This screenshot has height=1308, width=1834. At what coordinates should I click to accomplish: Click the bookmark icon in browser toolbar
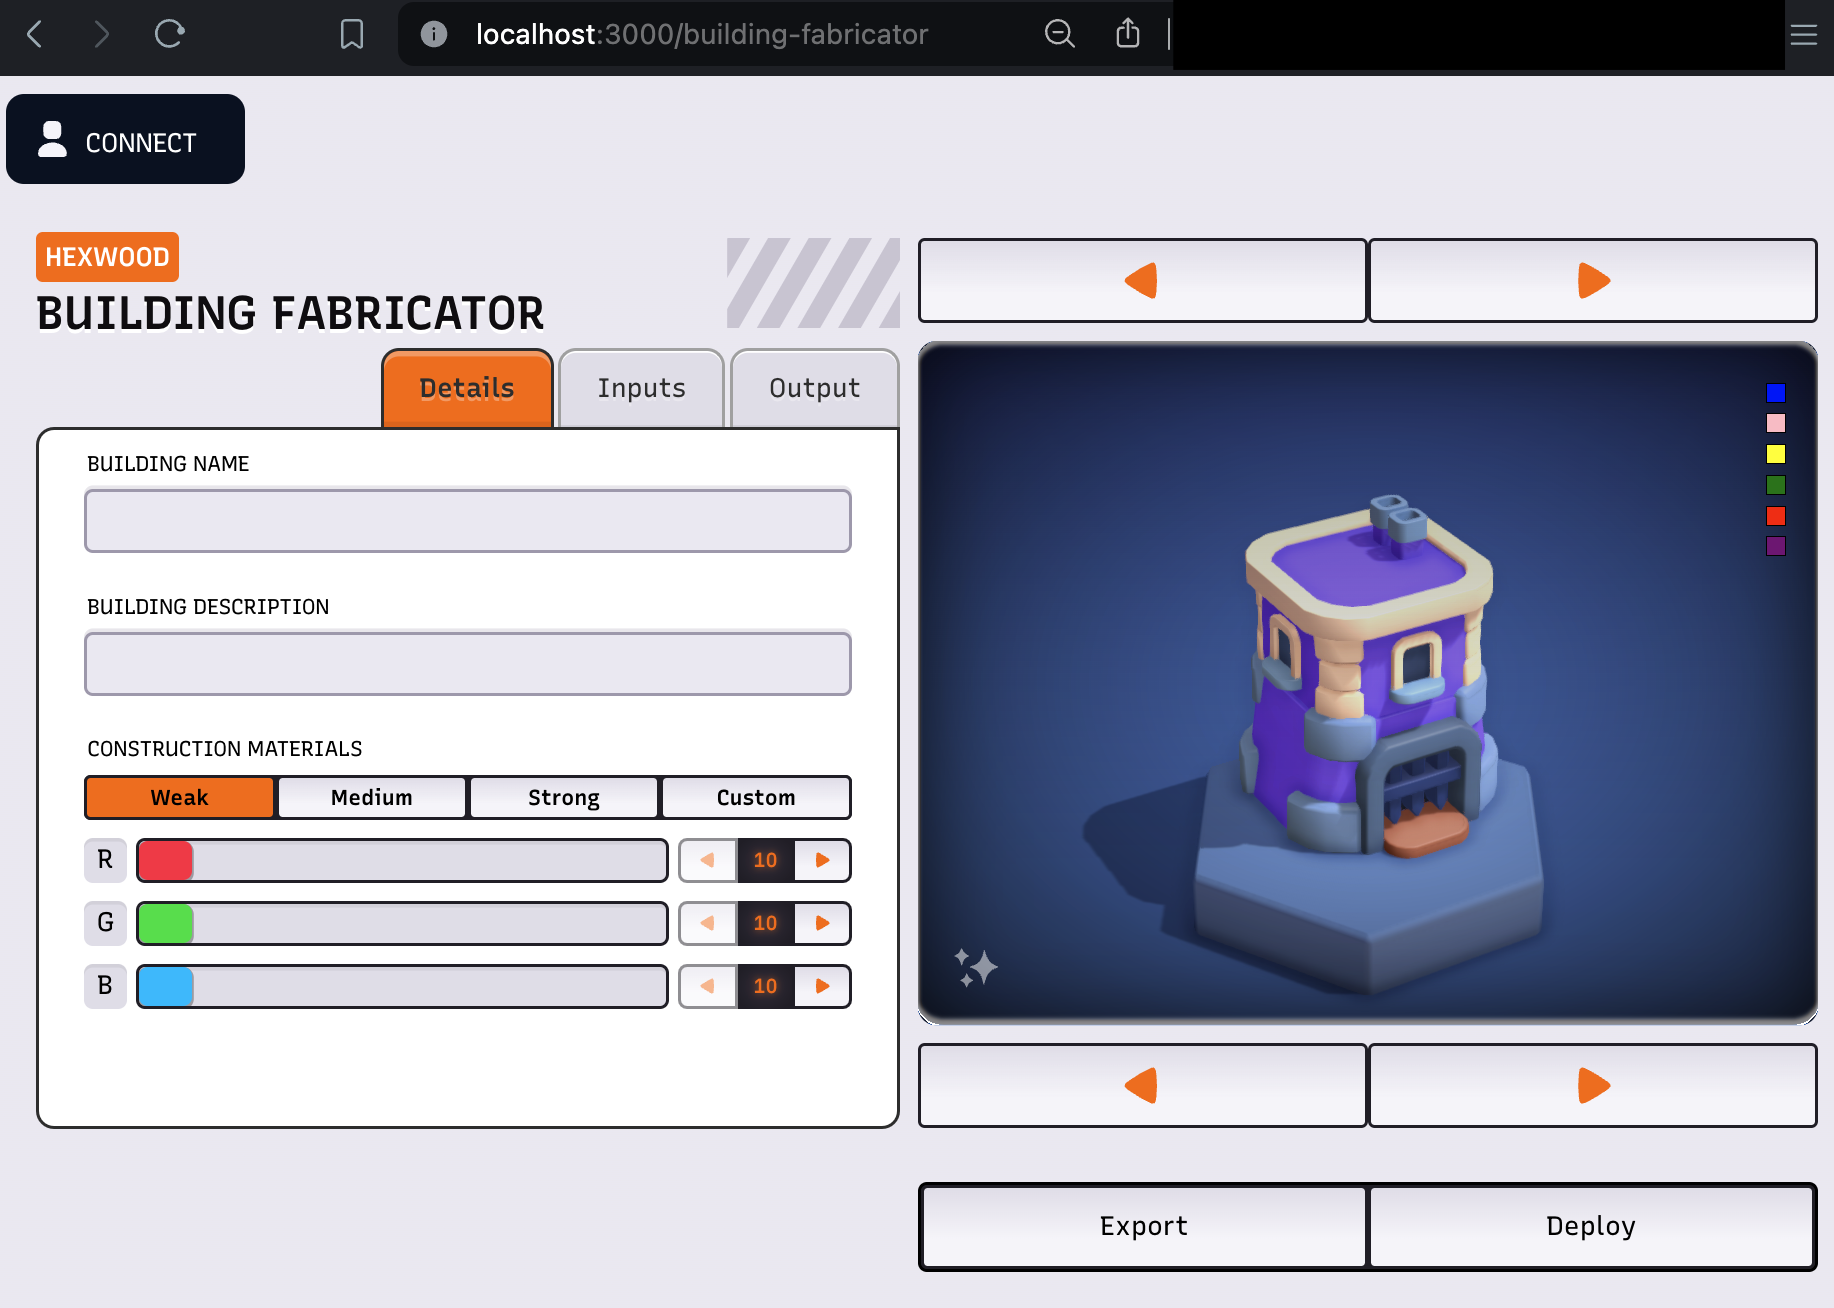point(351,34)
